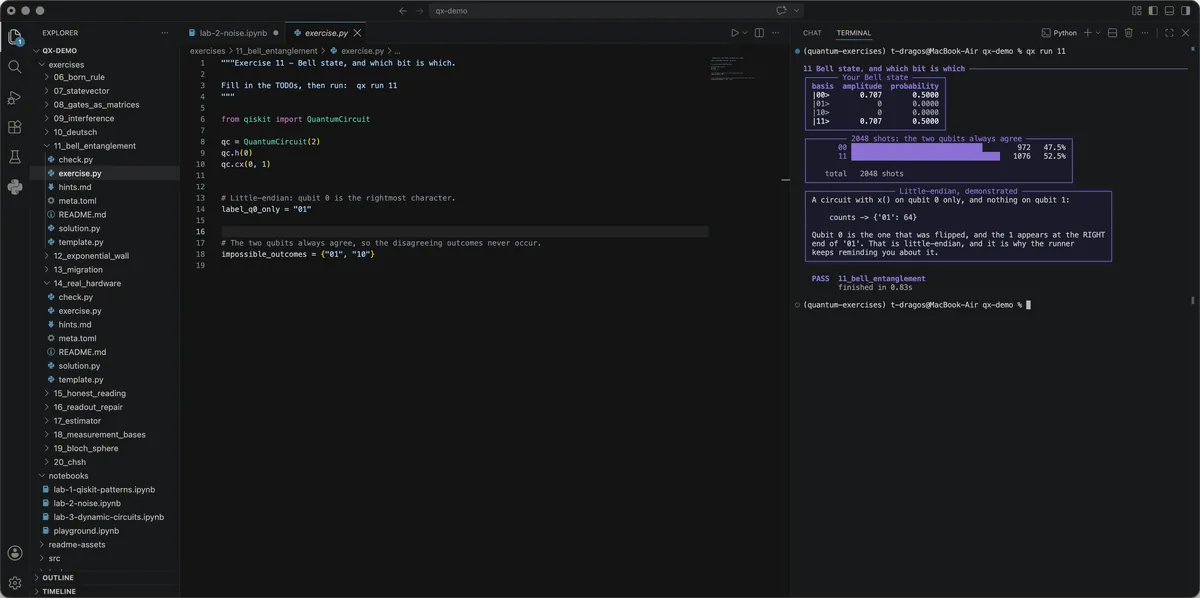
Task: Close the terminal panel
Action: 1186,33
